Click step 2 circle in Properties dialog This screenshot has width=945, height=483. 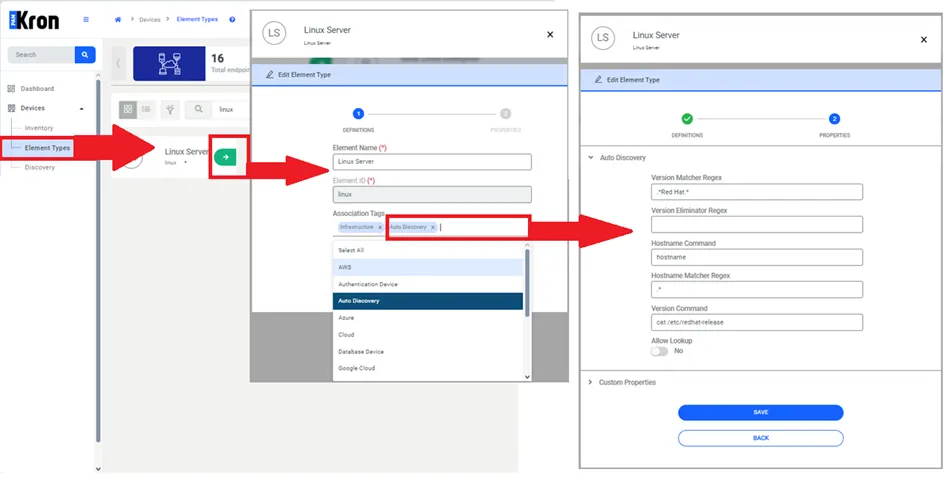(834, 119)
